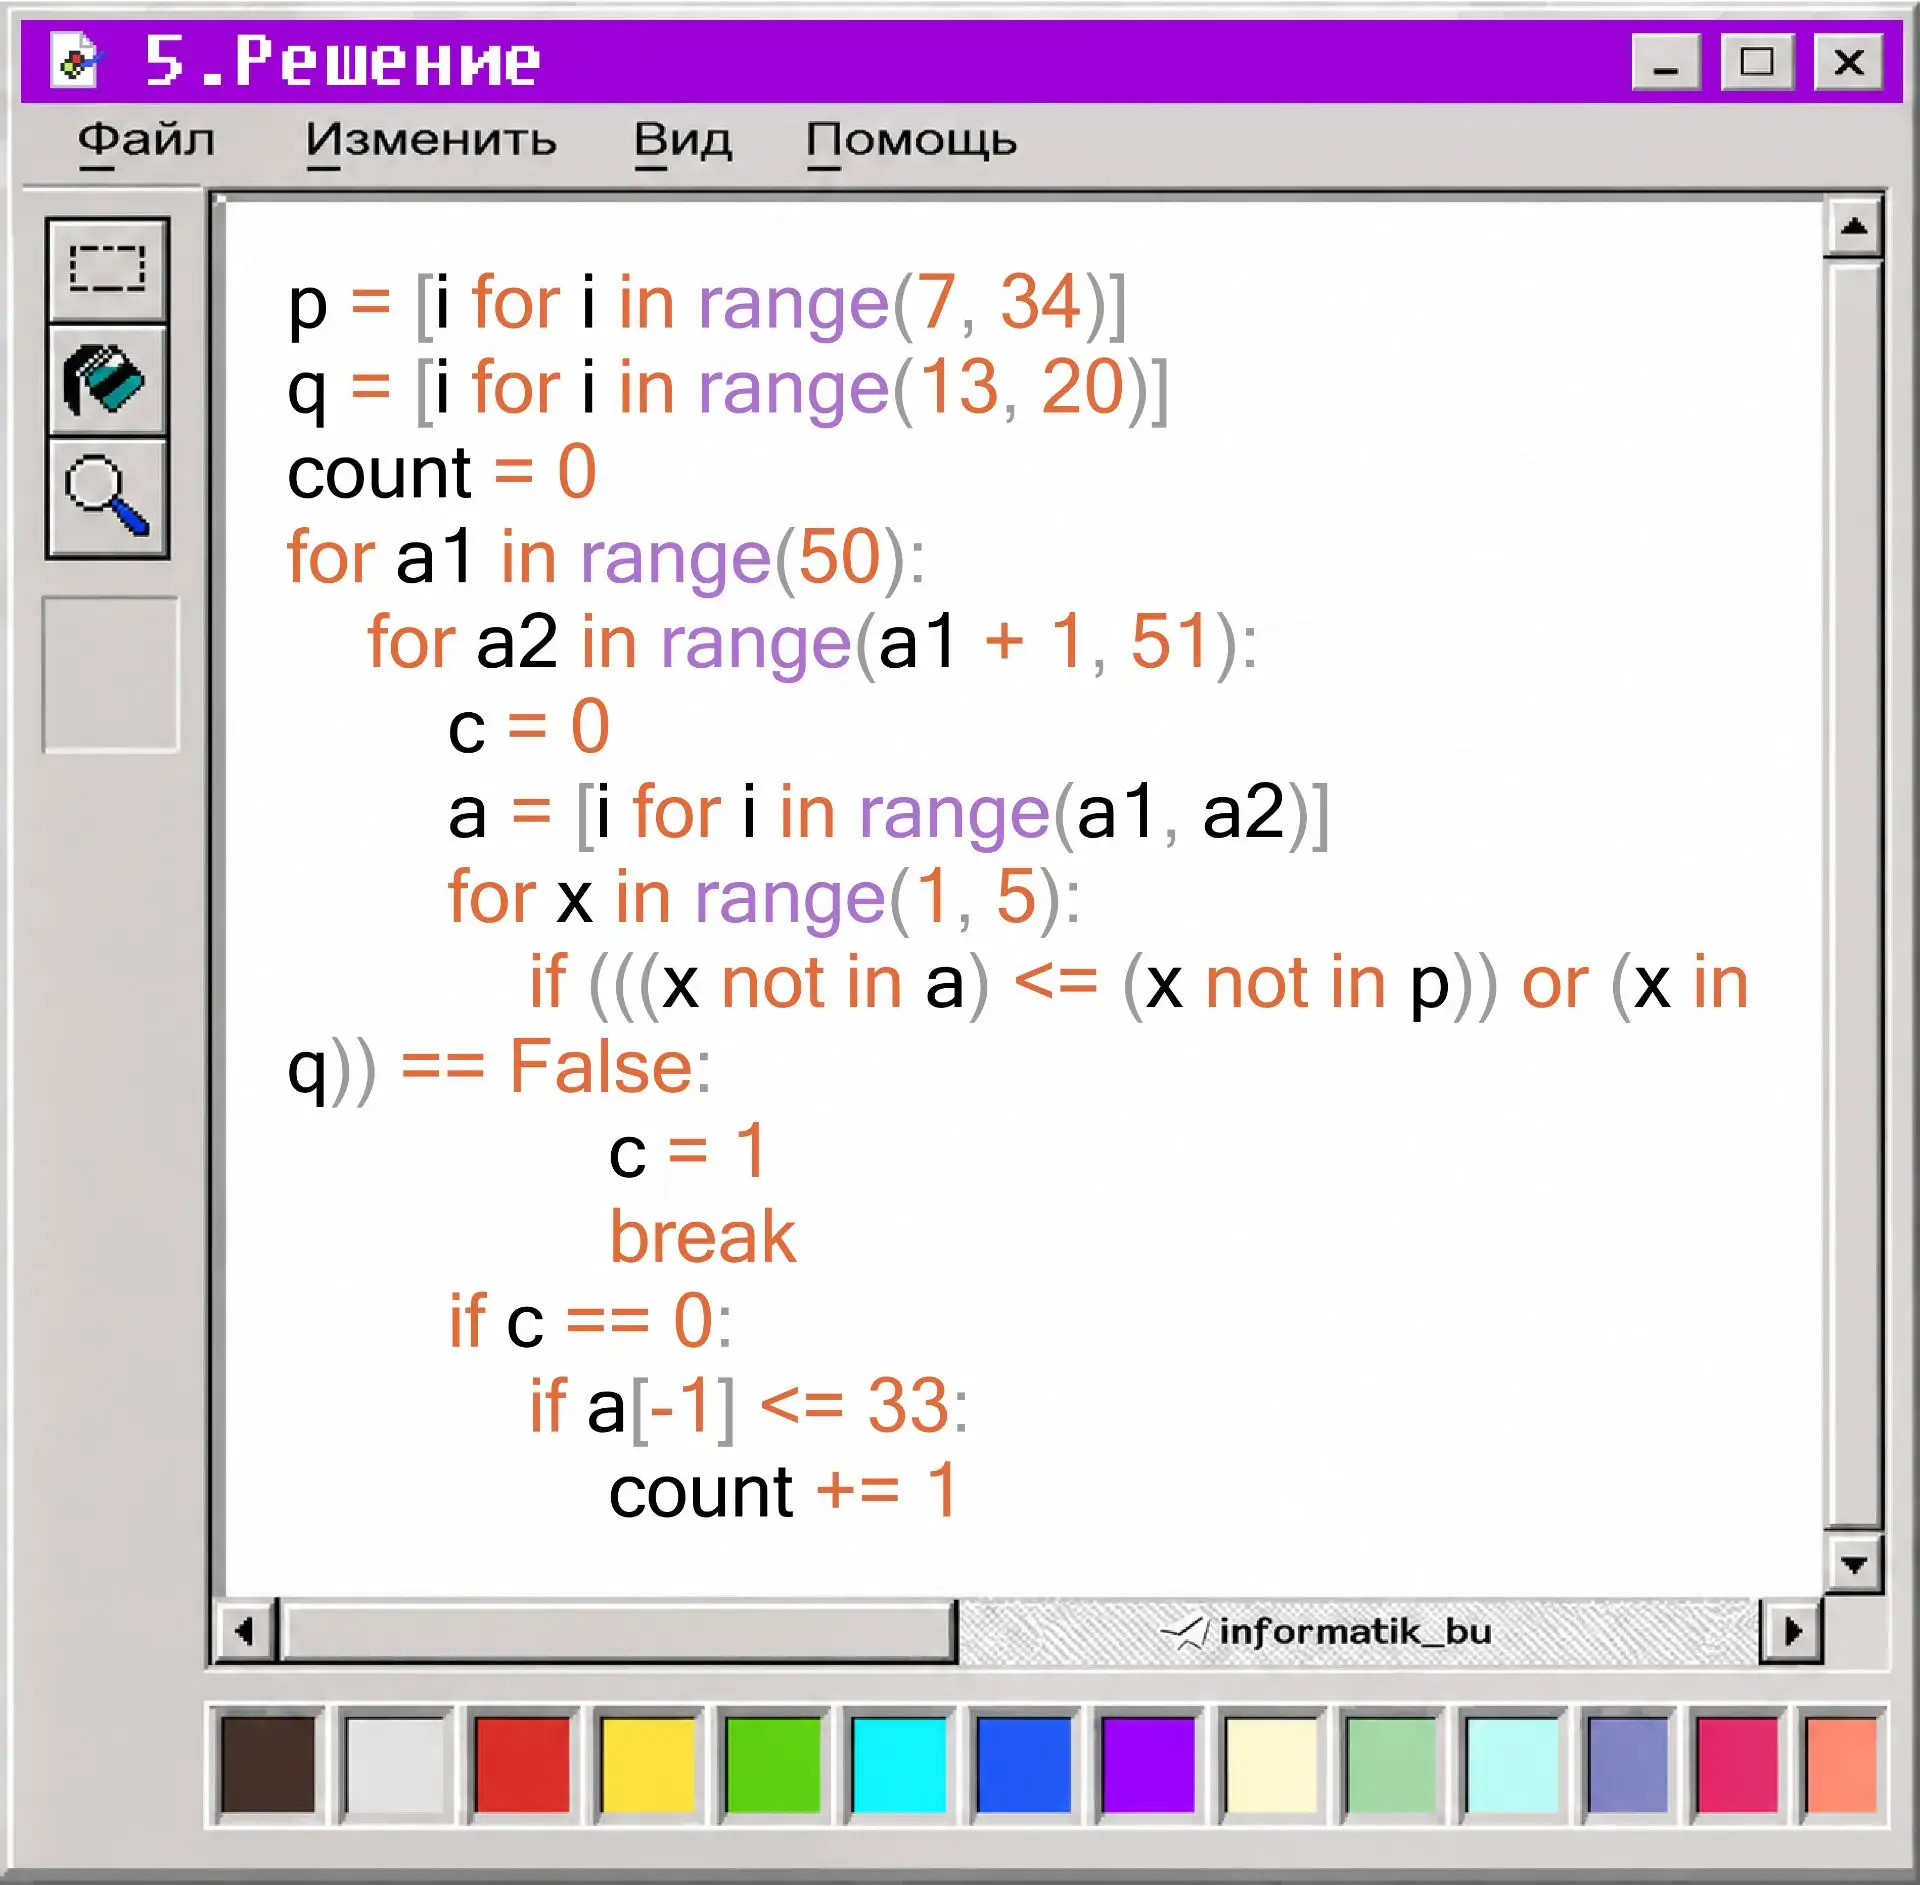Click the line 'count += 1'
The height and width of the screenshot is (1885, 1920).
point(784,1492)
